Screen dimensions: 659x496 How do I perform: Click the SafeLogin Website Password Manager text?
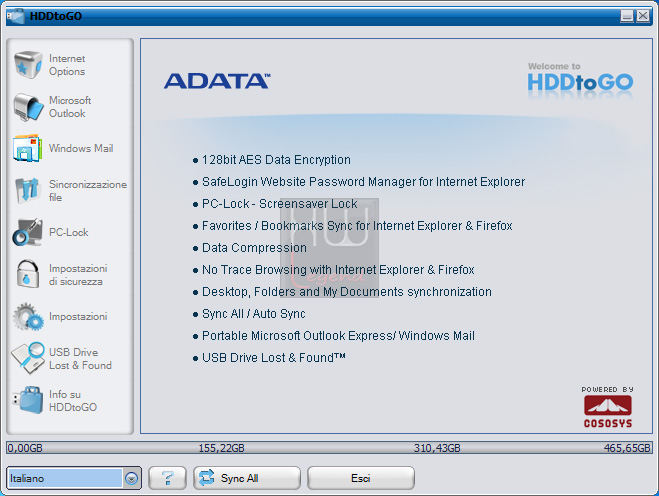[364, 182]
